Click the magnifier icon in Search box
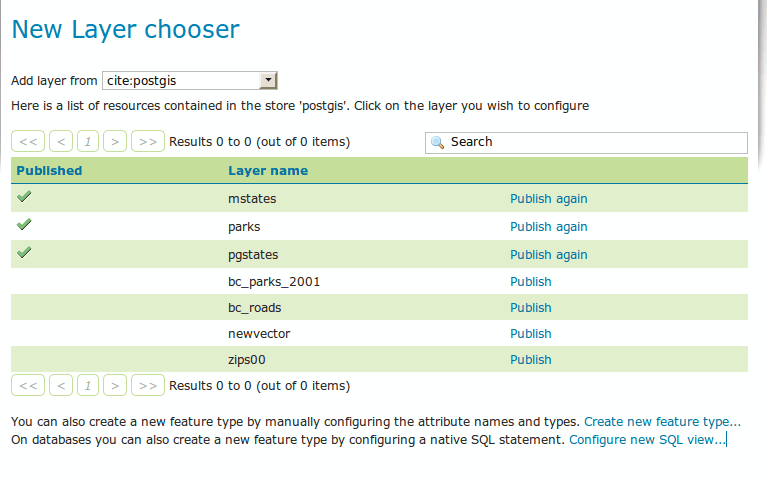The width and height of the screenshot is (767, 479). (437, 142)
